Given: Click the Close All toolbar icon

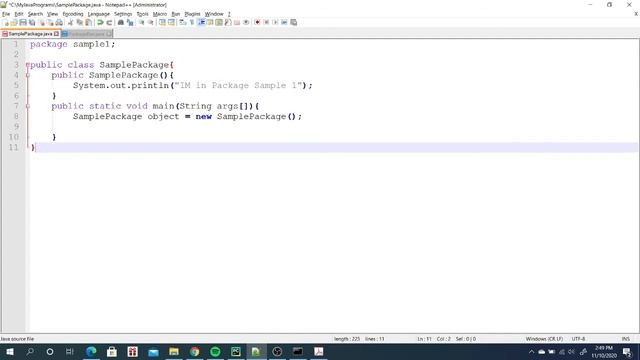Looking at the screenshot, I should (50, 22).
